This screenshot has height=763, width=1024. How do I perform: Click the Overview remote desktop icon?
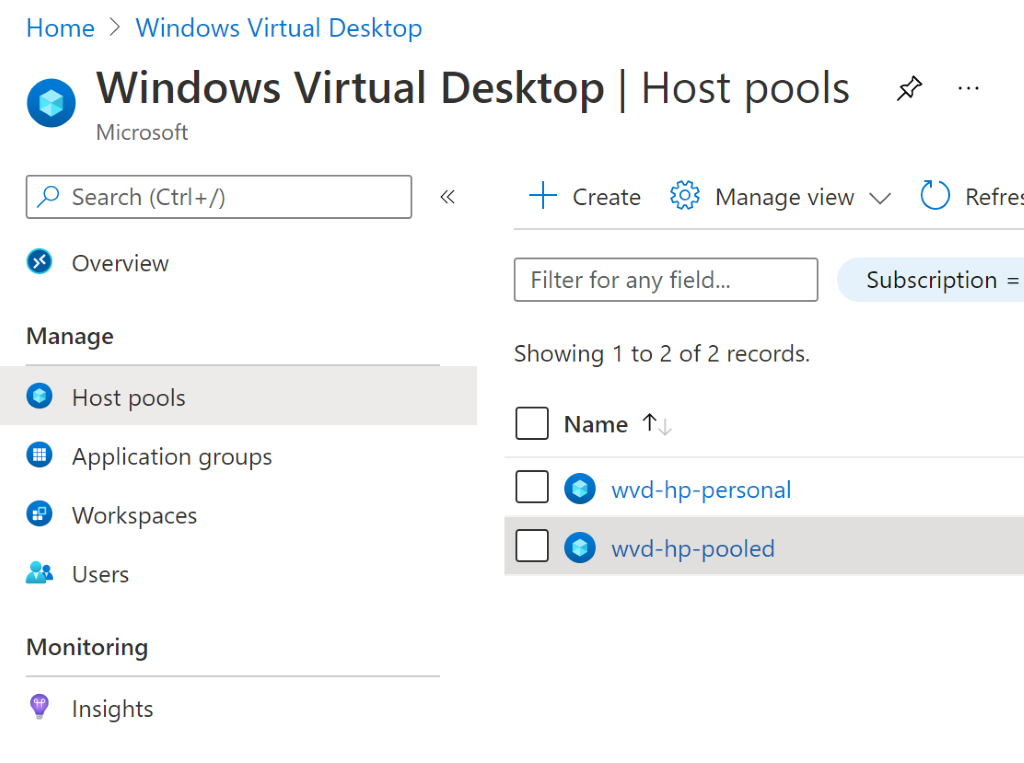coord(39,261)
